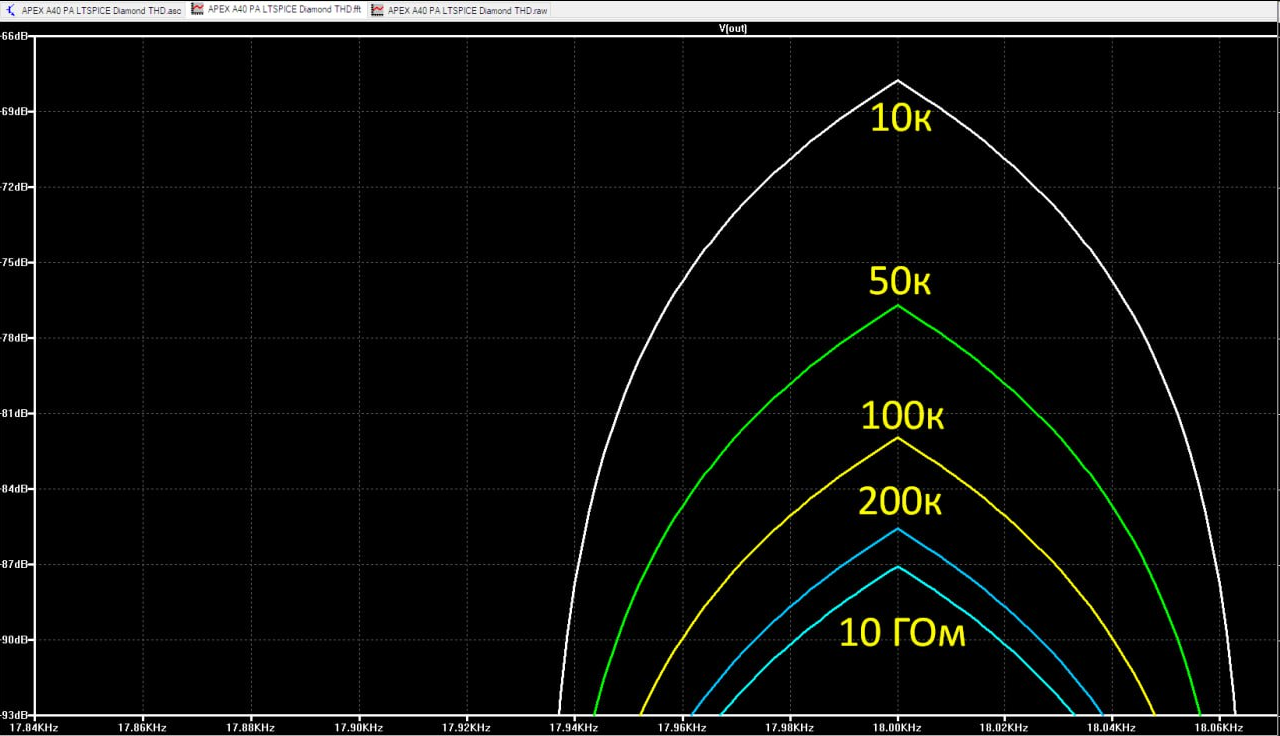Click the V(out) trace label

point(733,28)
